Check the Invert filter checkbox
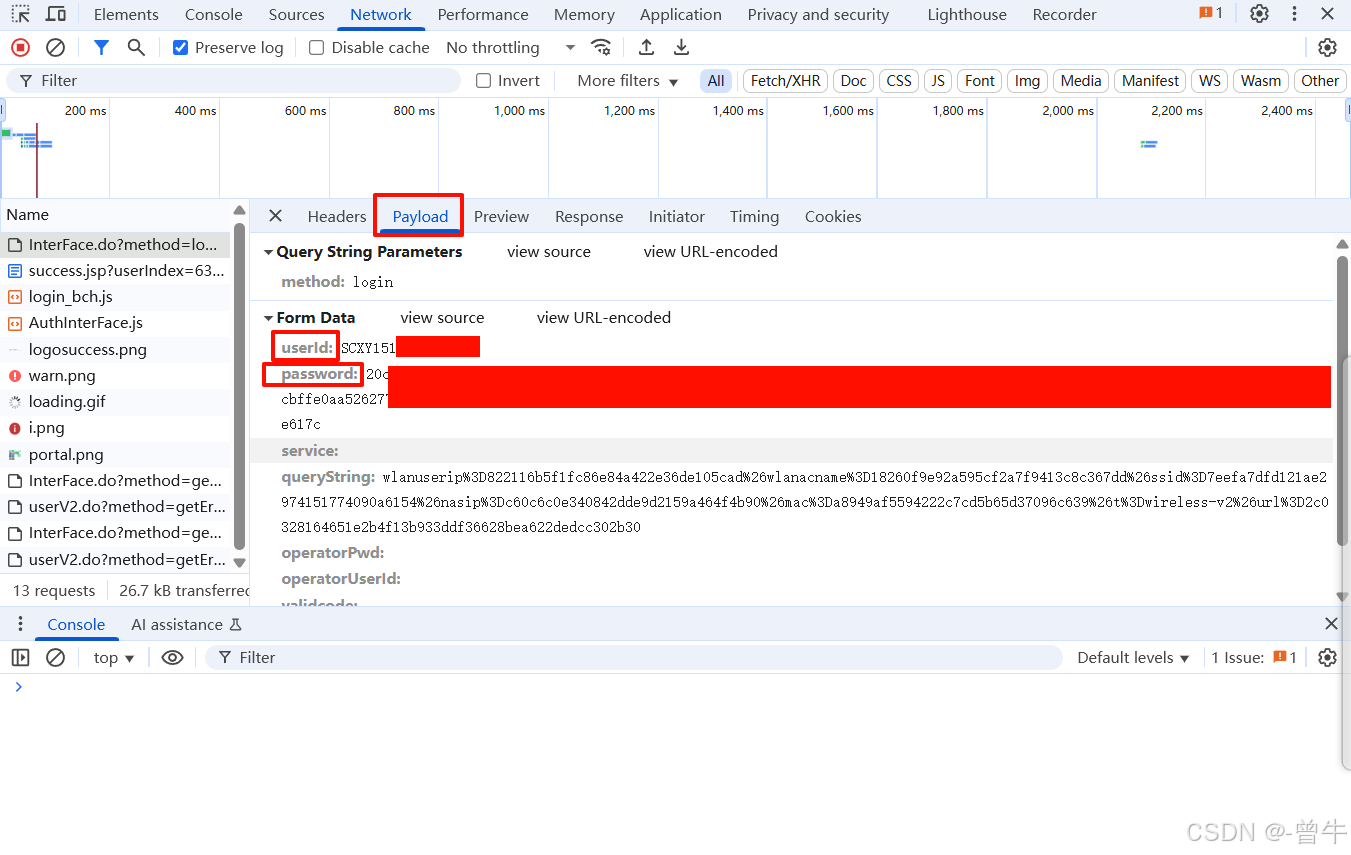Screen dimensions: 1351x855 [483, 80]
